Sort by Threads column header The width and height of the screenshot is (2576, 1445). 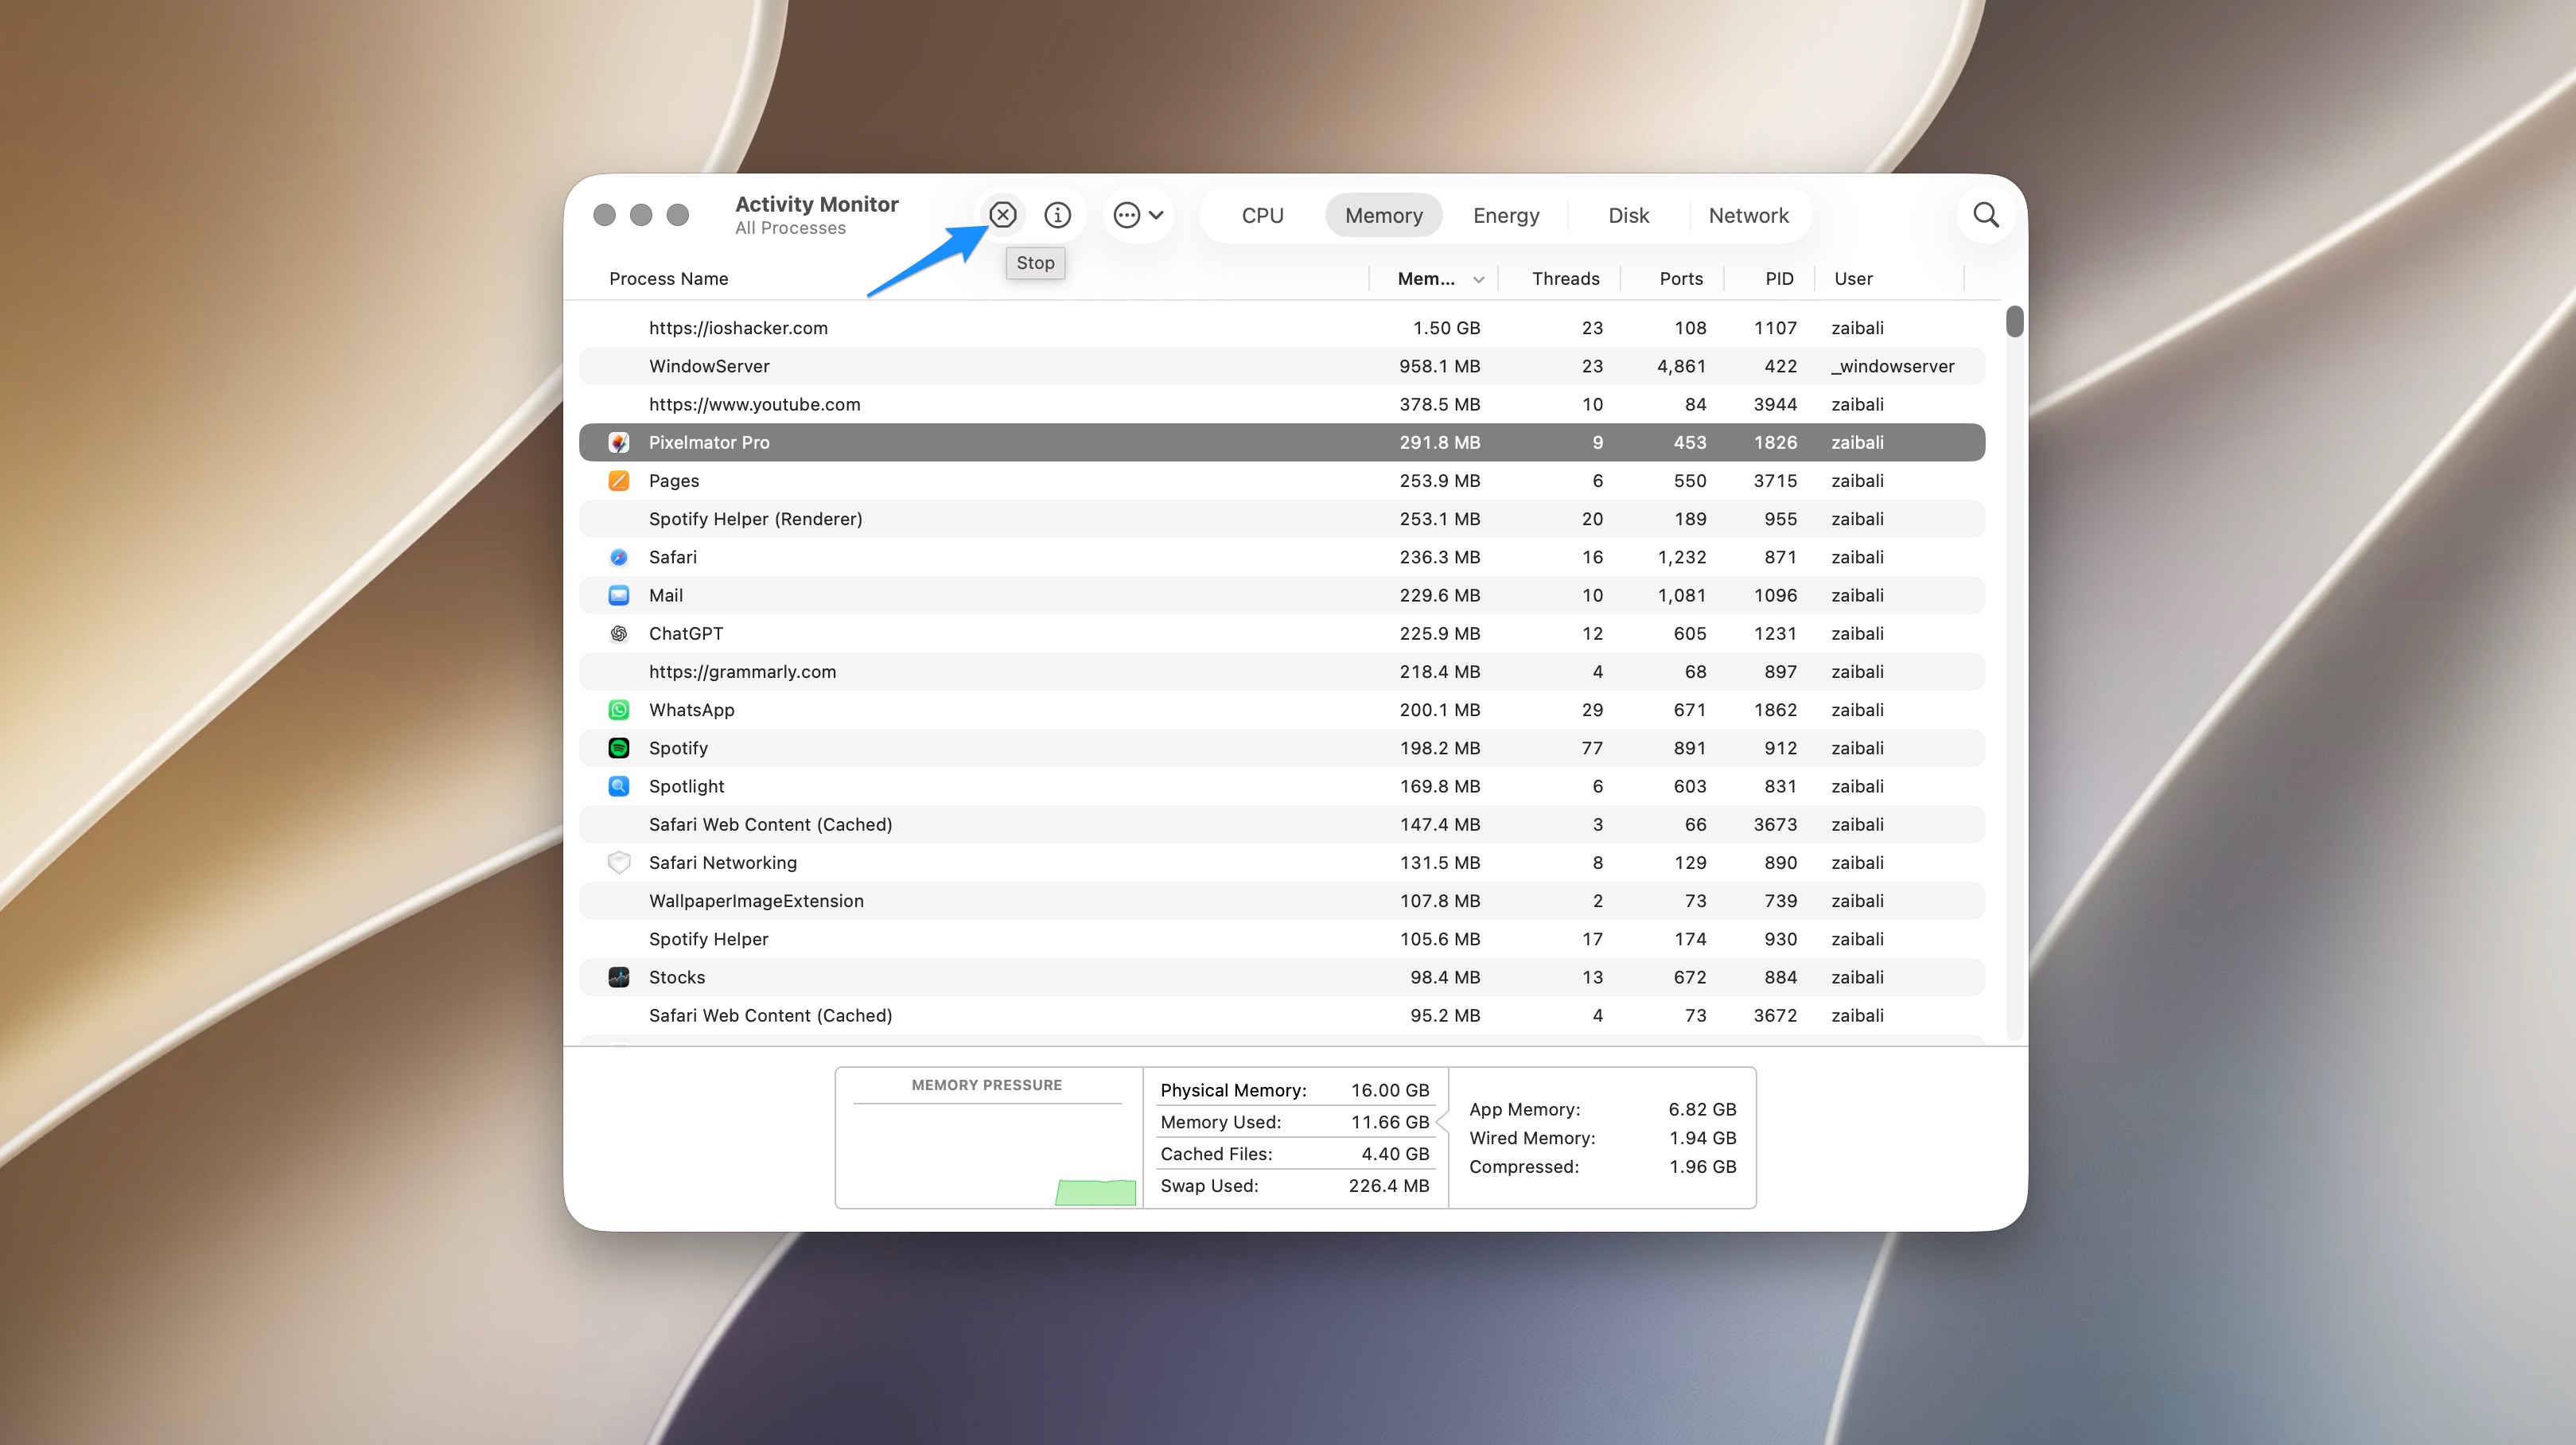(1565, 279)
